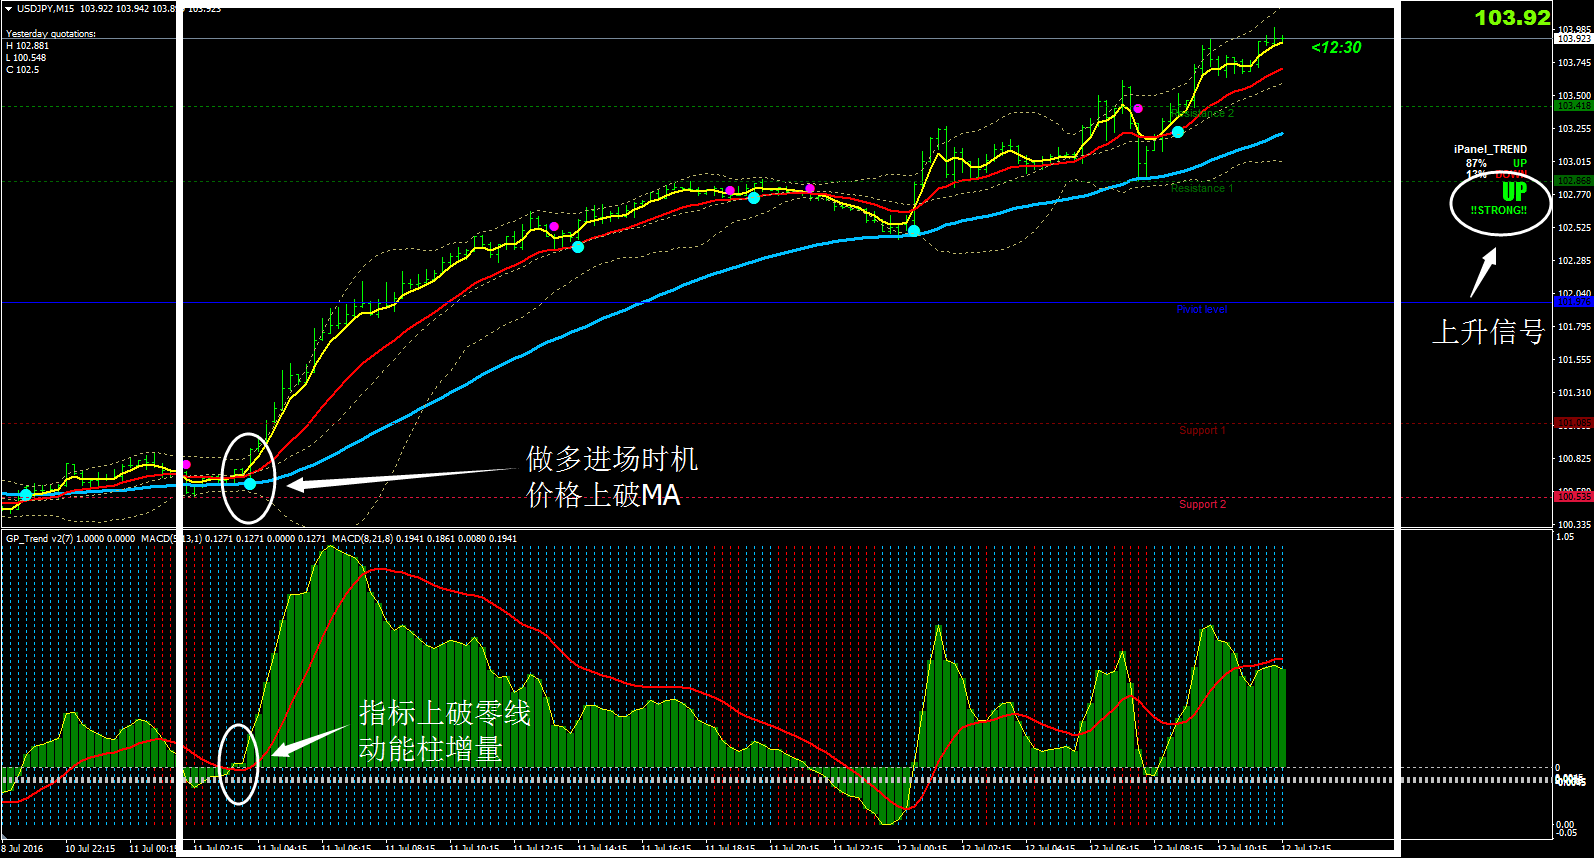Click the dark red 101.085 support tag

pyautogui.click(x=1573, y=423)
